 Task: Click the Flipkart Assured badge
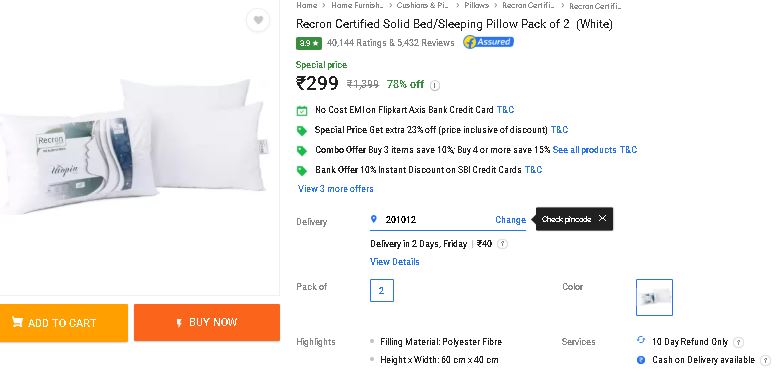(488, 42)
